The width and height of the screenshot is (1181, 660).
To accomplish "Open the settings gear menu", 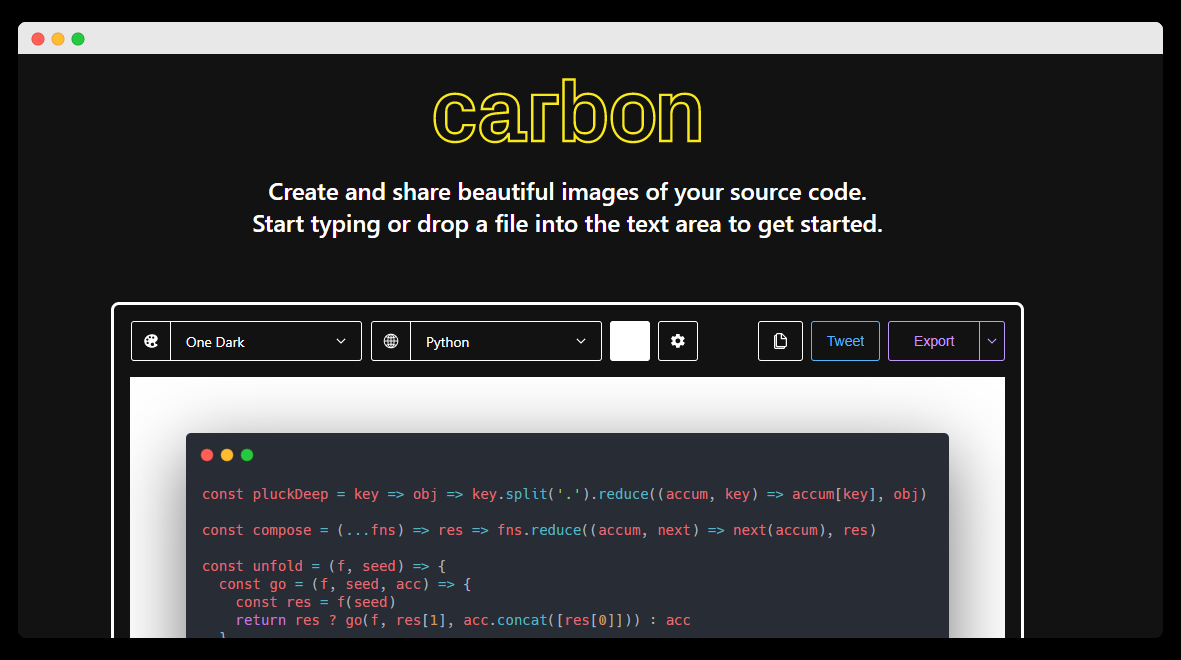I will pyautogui.click(x=678, y=341).
